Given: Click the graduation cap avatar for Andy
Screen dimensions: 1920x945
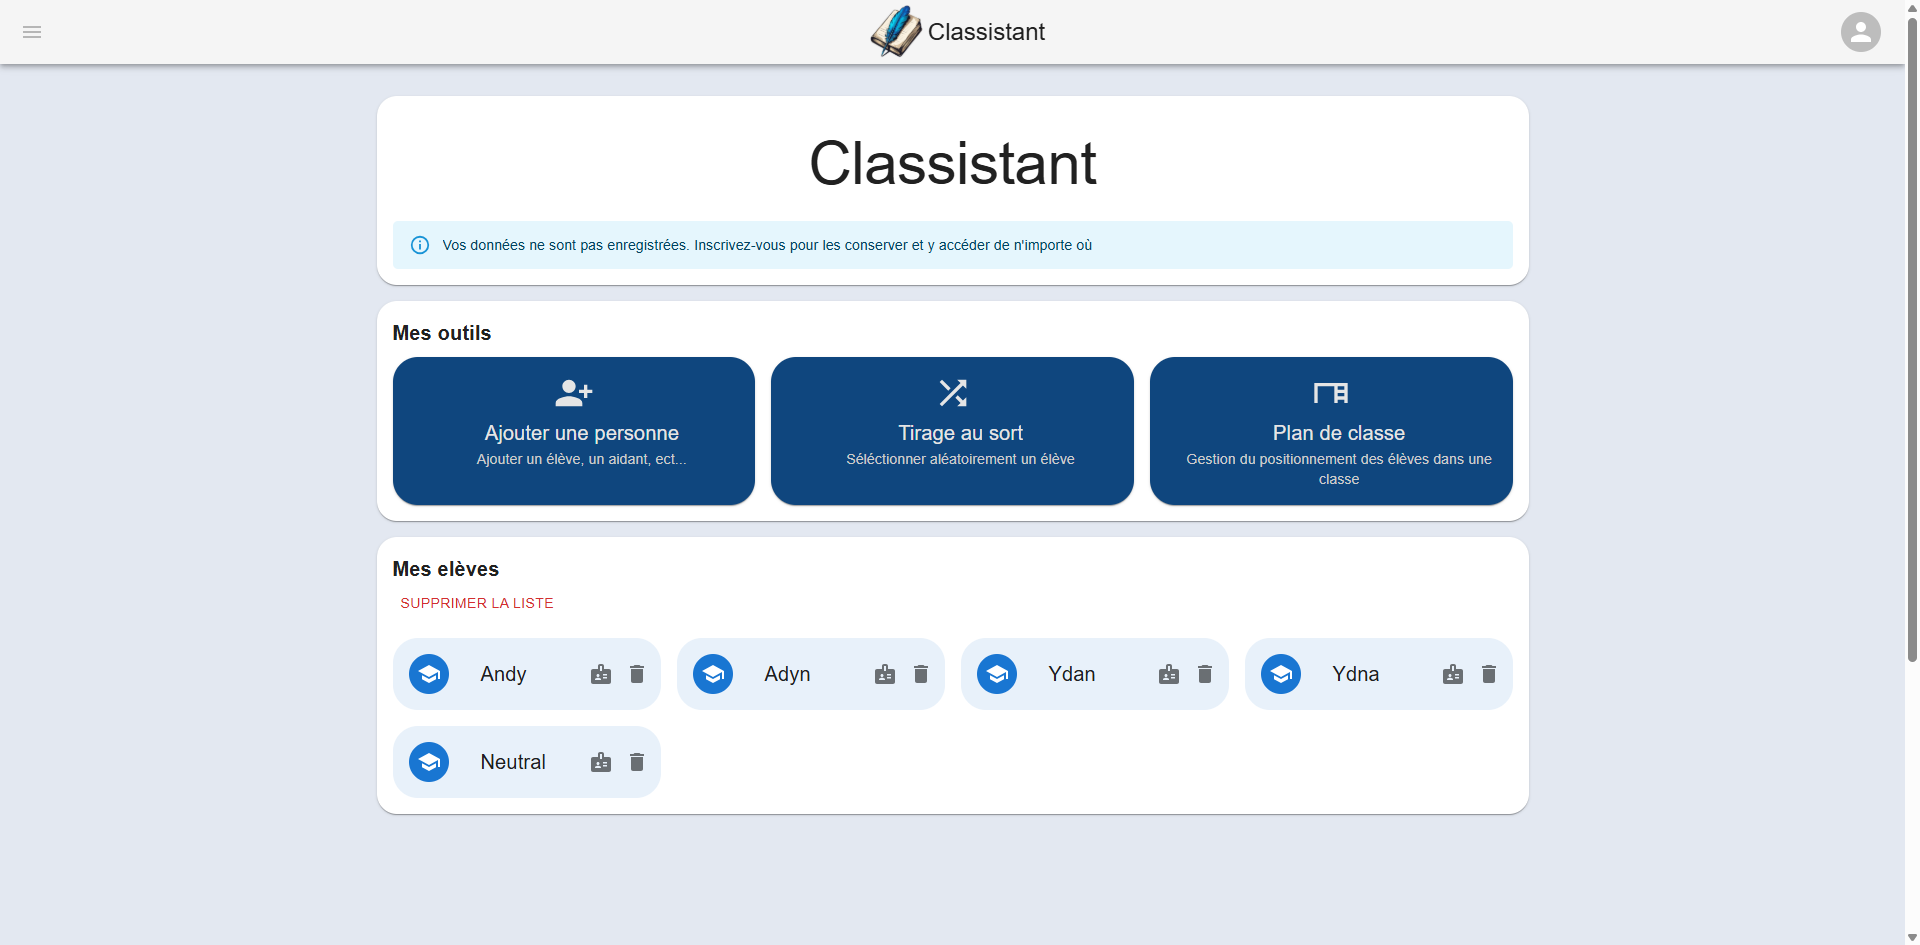Looking at the screenshot, I should click(429, 674).
